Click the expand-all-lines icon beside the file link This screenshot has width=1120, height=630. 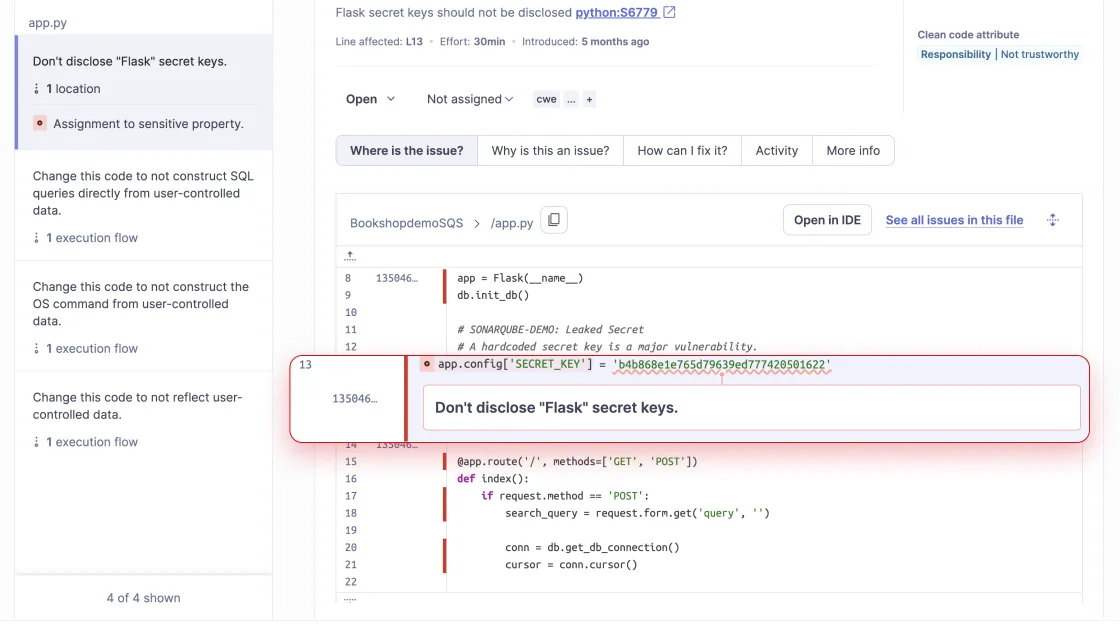tap(1052, 220)
